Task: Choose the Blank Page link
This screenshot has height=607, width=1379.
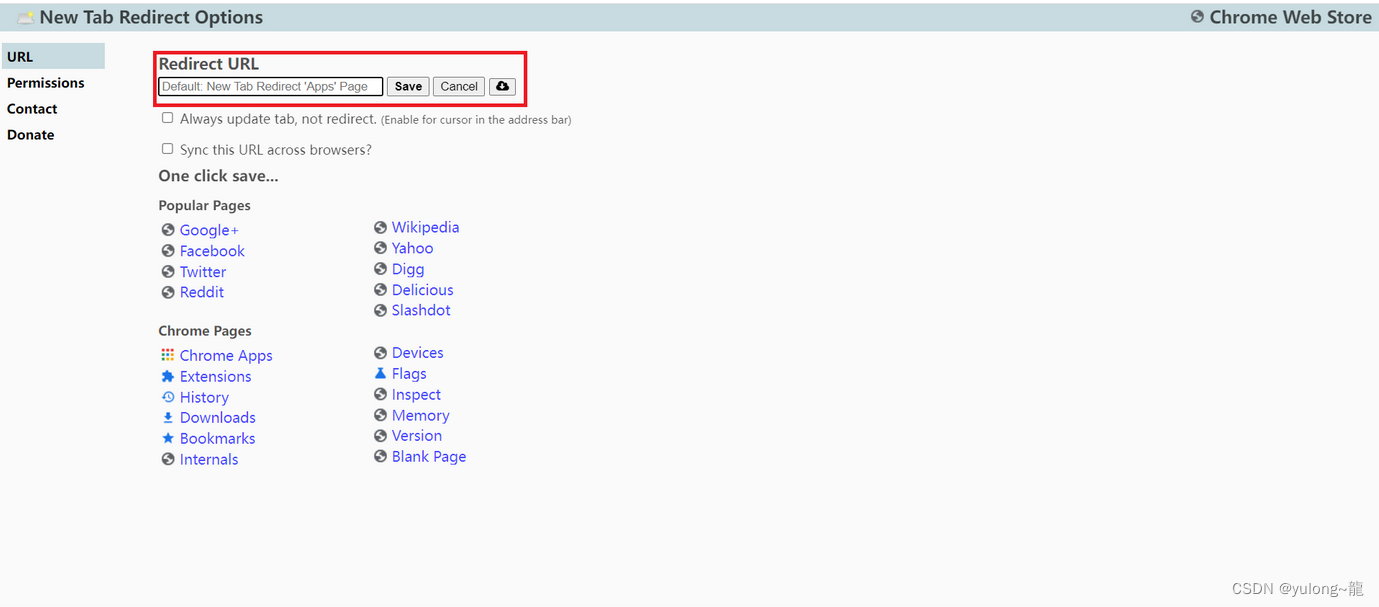Action: 428,456
